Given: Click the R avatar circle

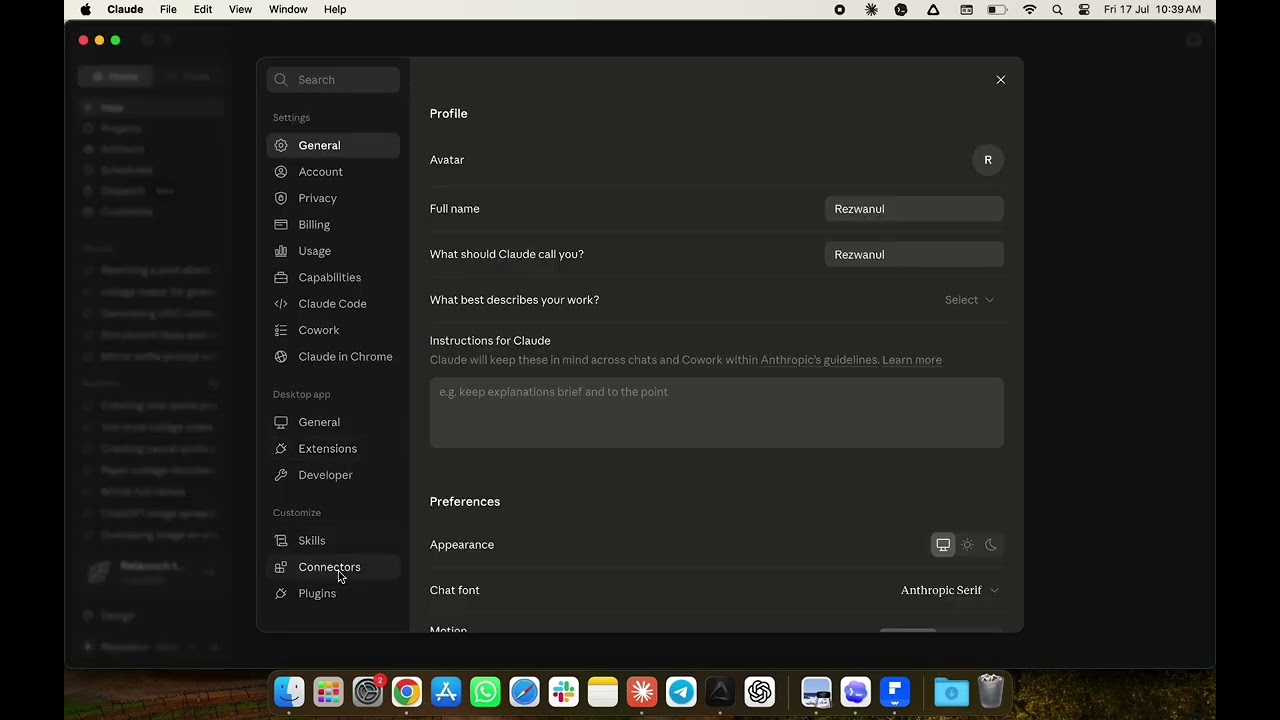Looking at the screenshot, I should point(988,160).
